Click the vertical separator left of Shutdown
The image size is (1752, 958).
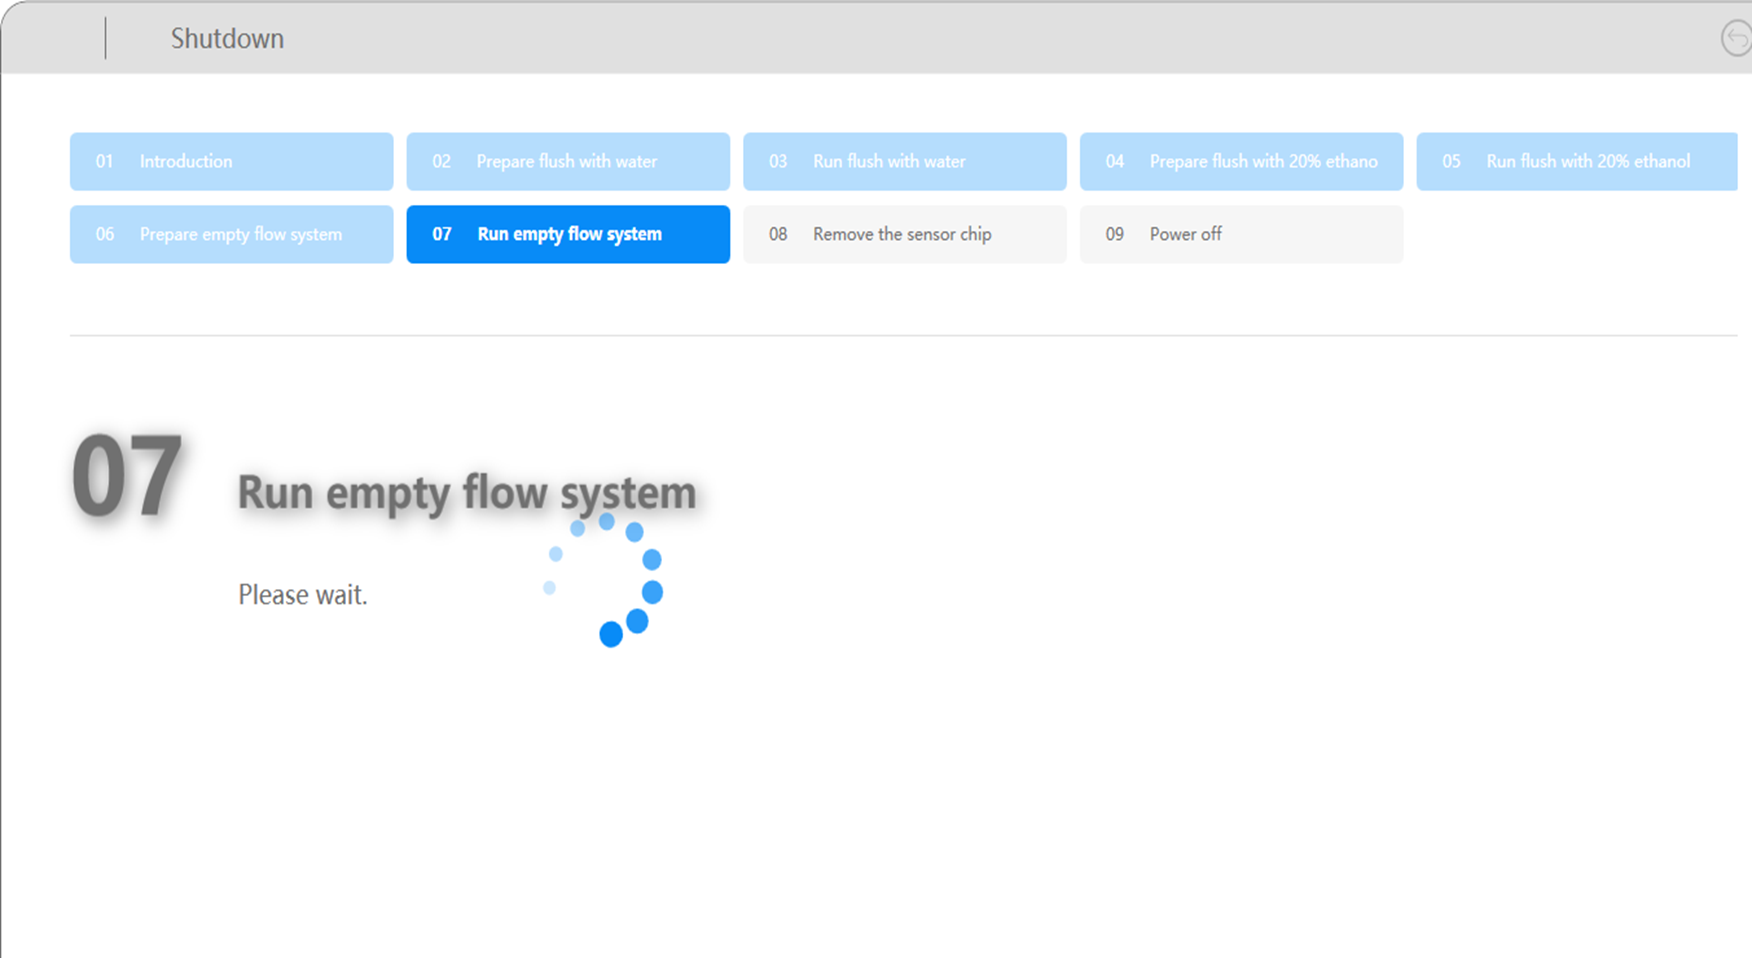[105, 39]
